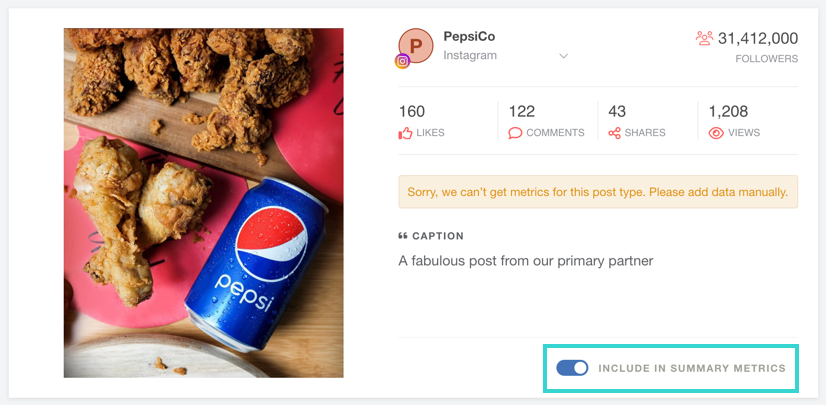The image size is (826, 405).
Task: Expand the Instagram account dropdown chevron
Action: click(x=563, y=56)
